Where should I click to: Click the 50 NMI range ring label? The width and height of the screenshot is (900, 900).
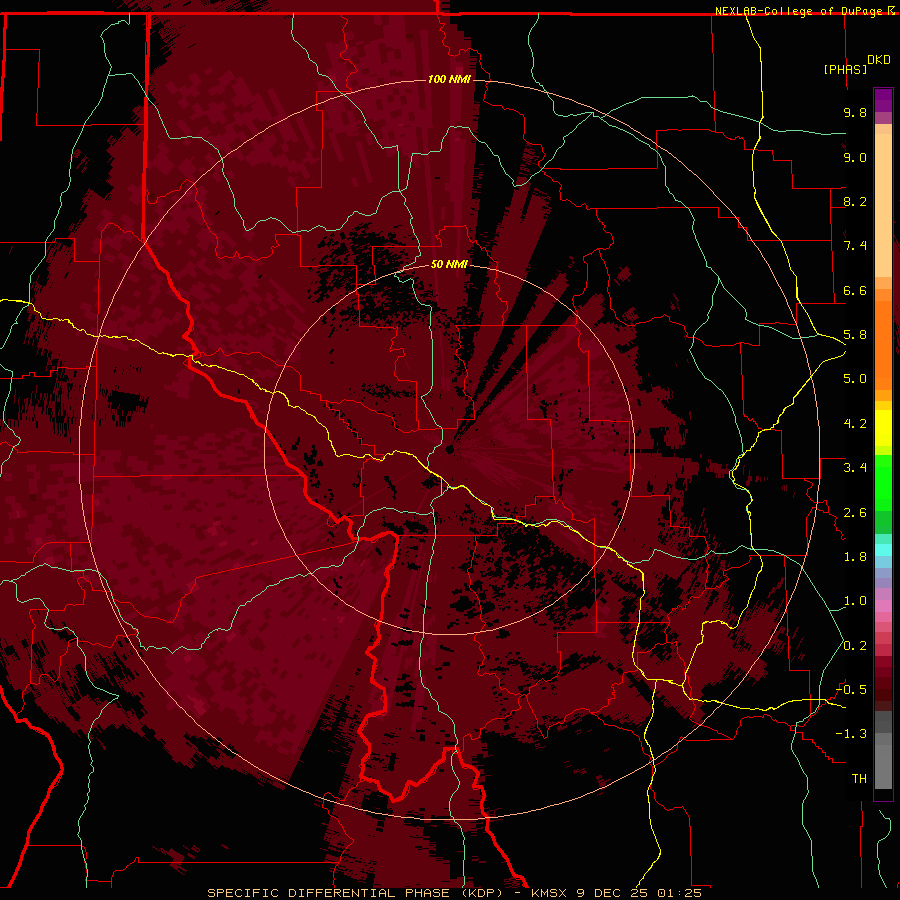tap(449, 264)
